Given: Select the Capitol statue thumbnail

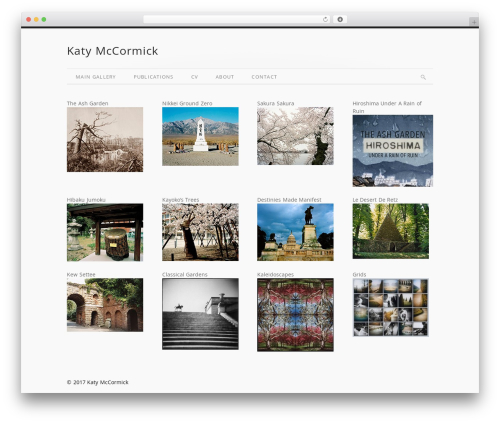Looking at the screenshot, I should coord(295,232).
